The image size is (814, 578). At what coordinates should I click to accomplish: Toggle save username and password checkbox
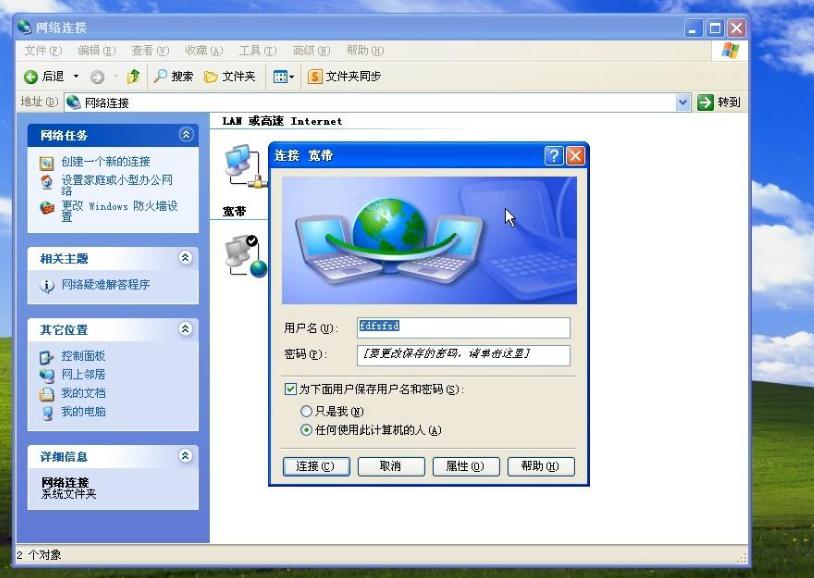point(290,389)
